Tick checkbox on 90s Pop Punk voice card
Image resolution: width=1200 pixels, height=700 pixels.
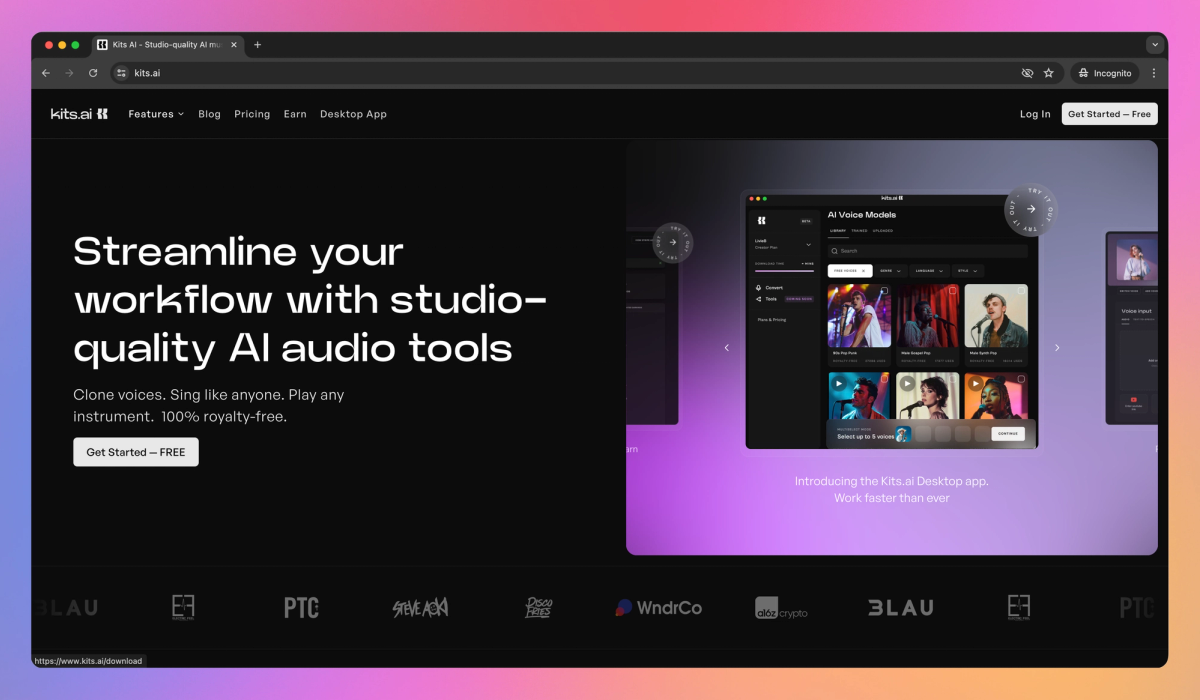tap(883, 291)
